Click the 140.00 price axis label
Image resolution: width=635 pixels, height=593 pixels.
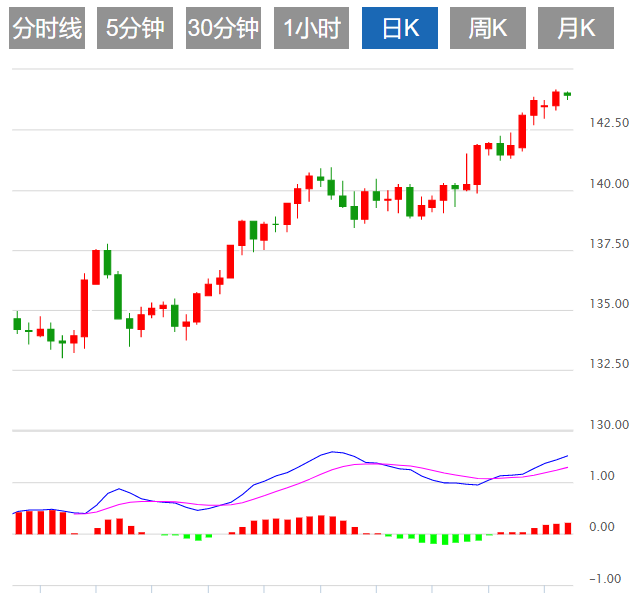click(x=608, y=184)
